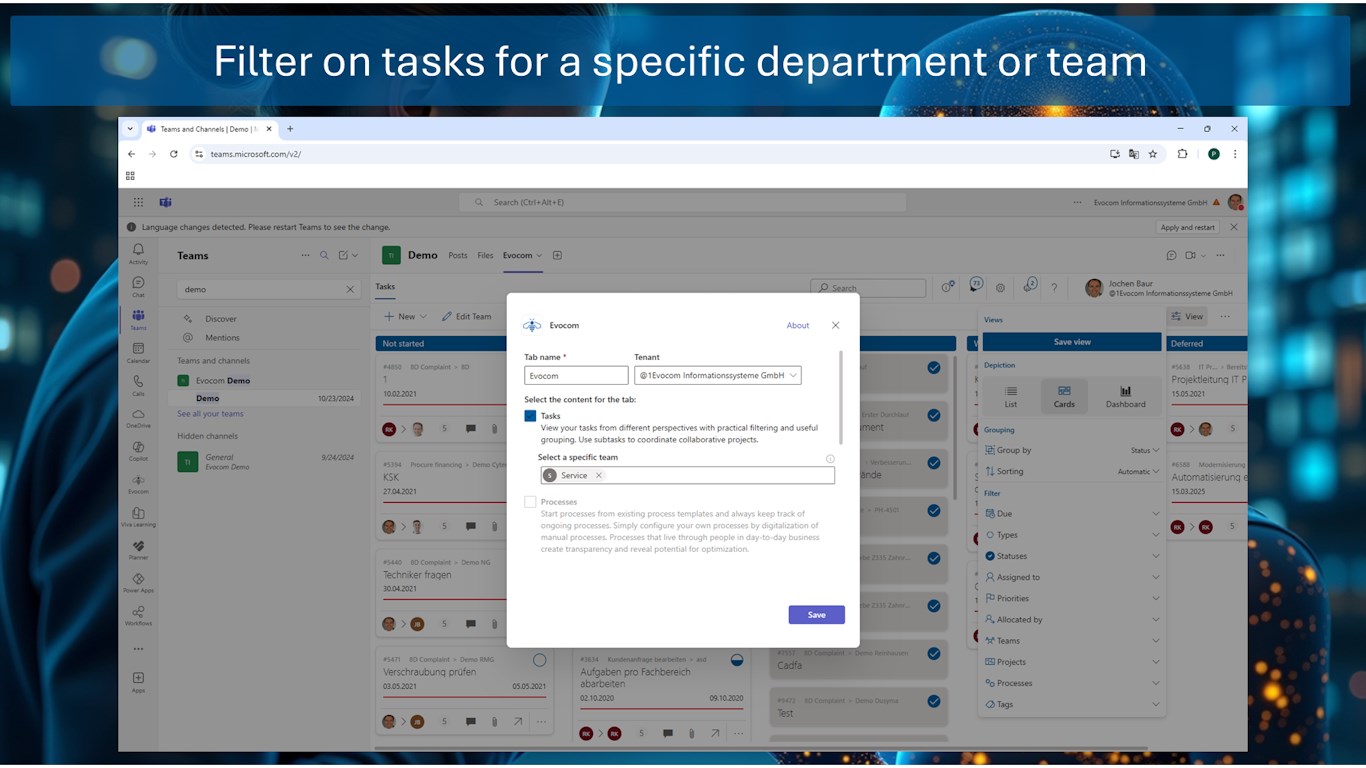Expand the Tags filter section
Screen dimensions: 1366x768
pyautogui.click(x=1072, y=704)
